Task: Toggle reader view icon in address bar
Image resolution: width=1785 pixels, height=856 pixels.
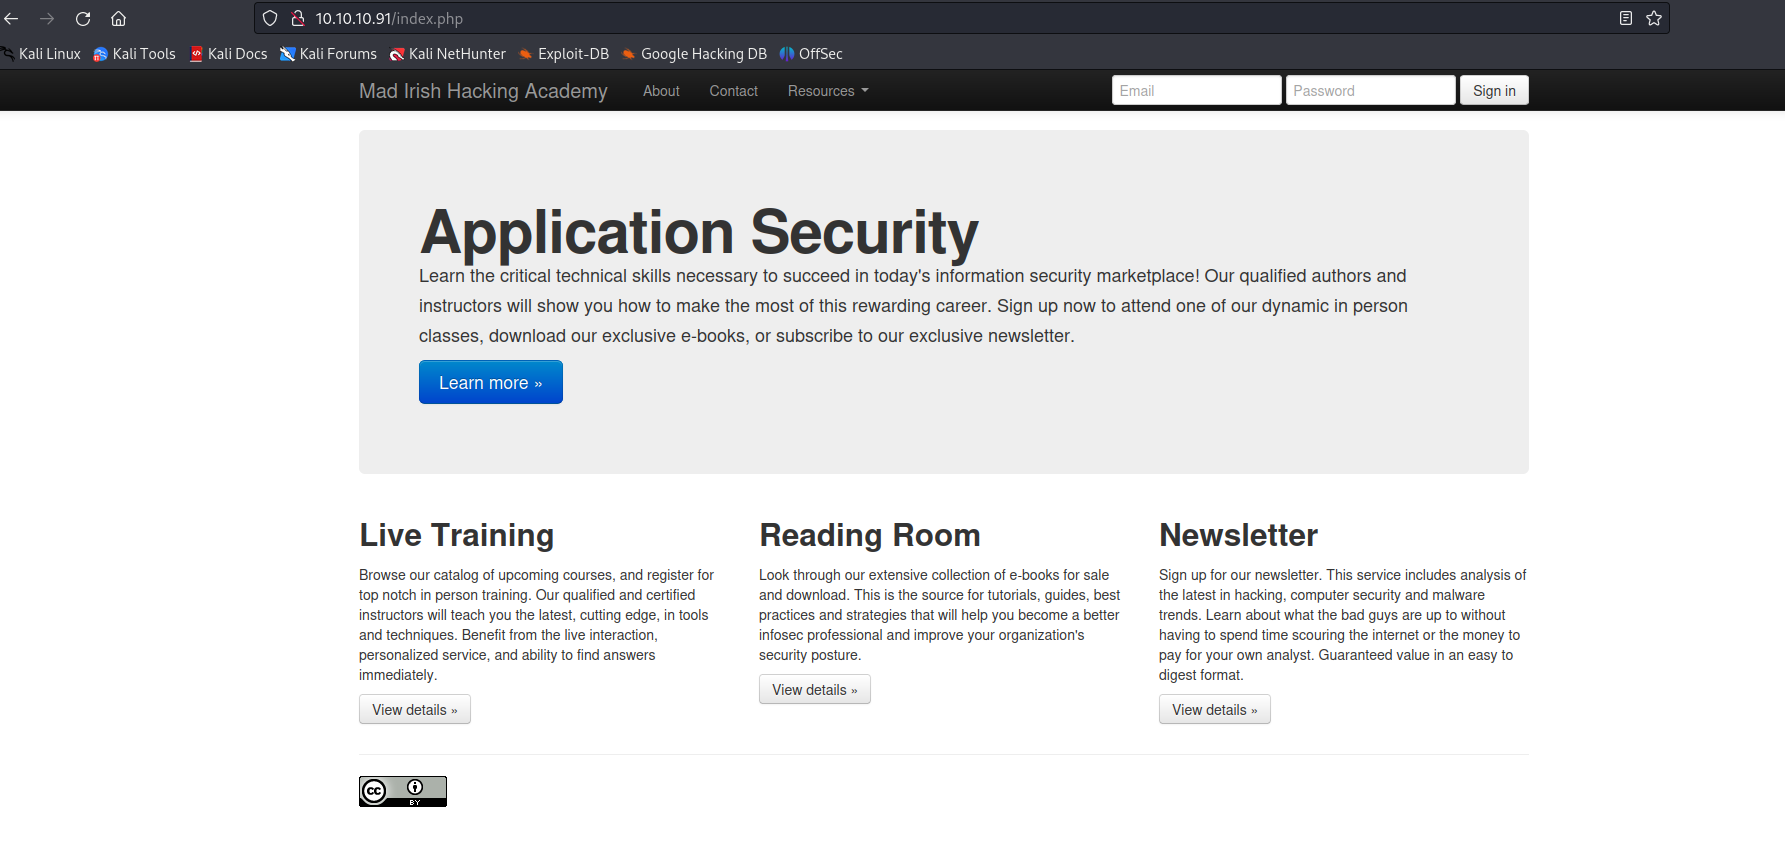Action: tap(1626, 18)
